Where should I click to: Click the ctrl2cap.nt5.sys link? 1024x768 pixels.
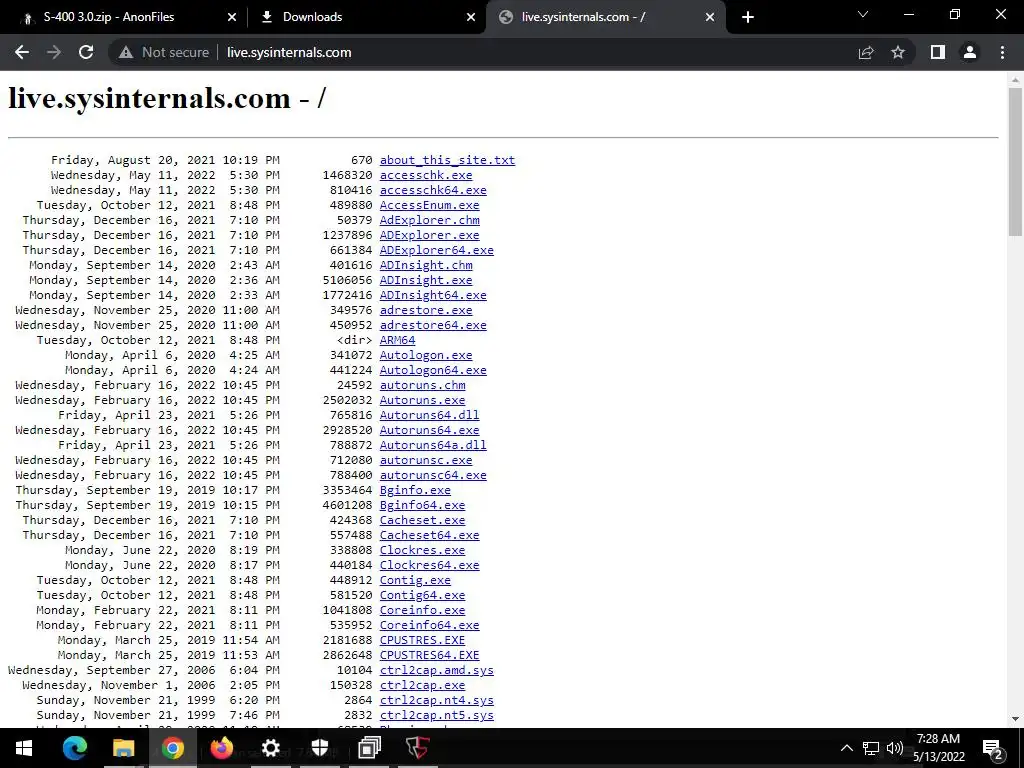(436, 716)
